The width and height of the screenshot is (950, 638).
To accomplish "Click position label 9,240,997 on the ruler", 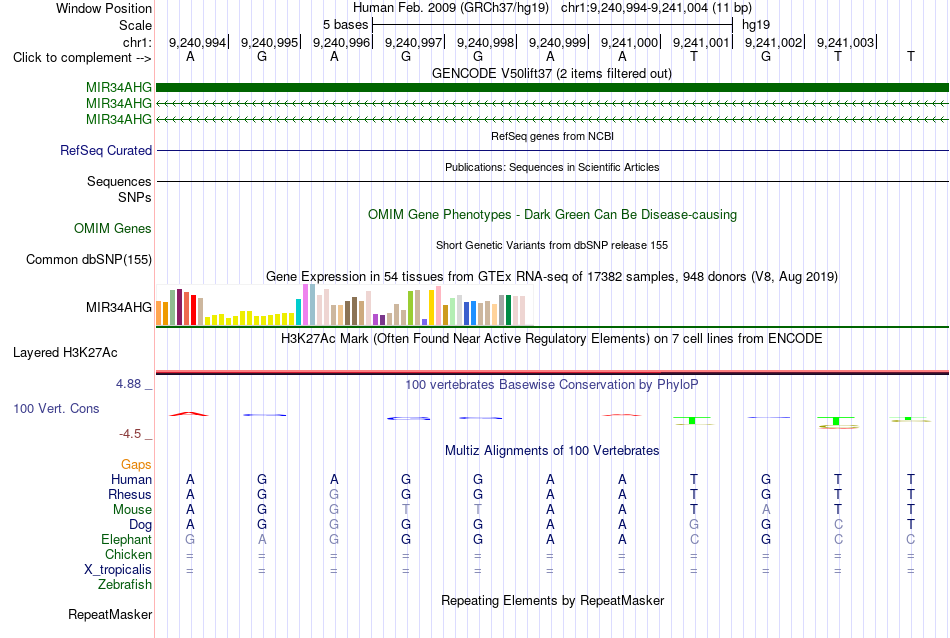I will pos(413,42).
